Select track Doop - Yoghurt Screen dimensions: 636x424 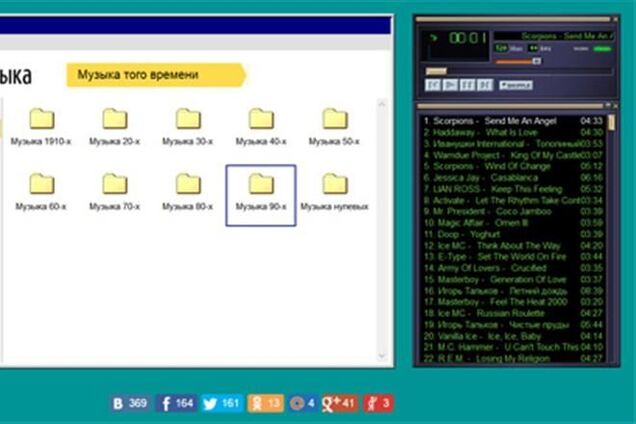pyautogui.click(x=513, y=234)
